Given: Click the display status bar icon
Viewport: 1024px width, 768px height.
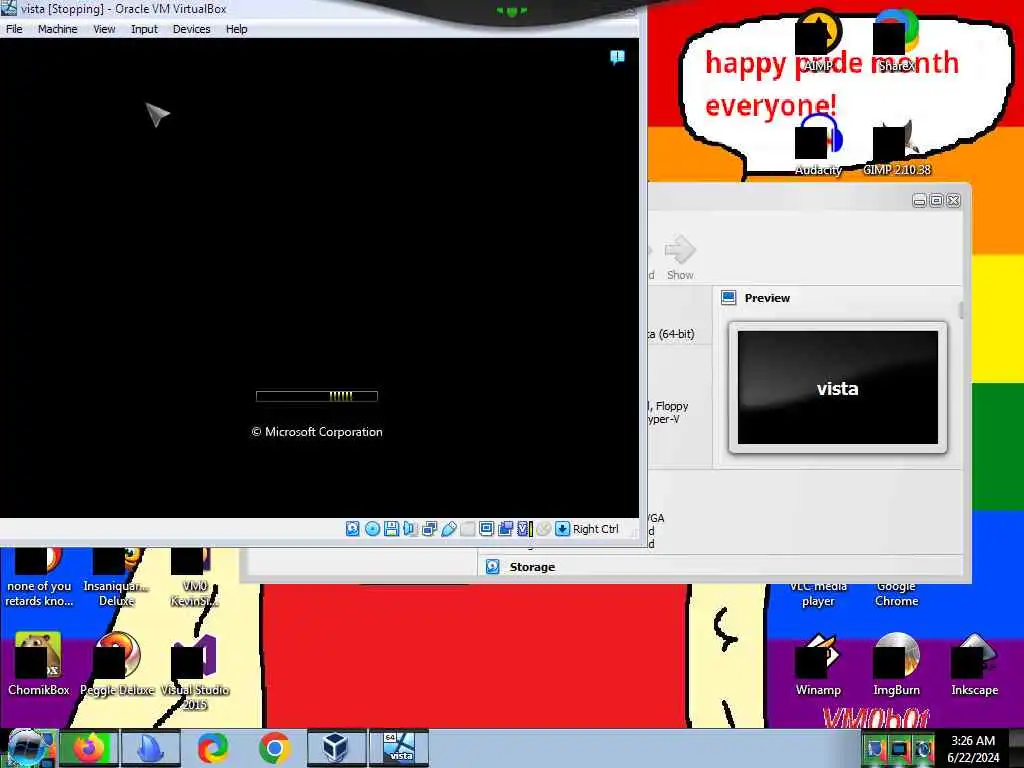Looking at the screenshot, I should tap(487, 529).
